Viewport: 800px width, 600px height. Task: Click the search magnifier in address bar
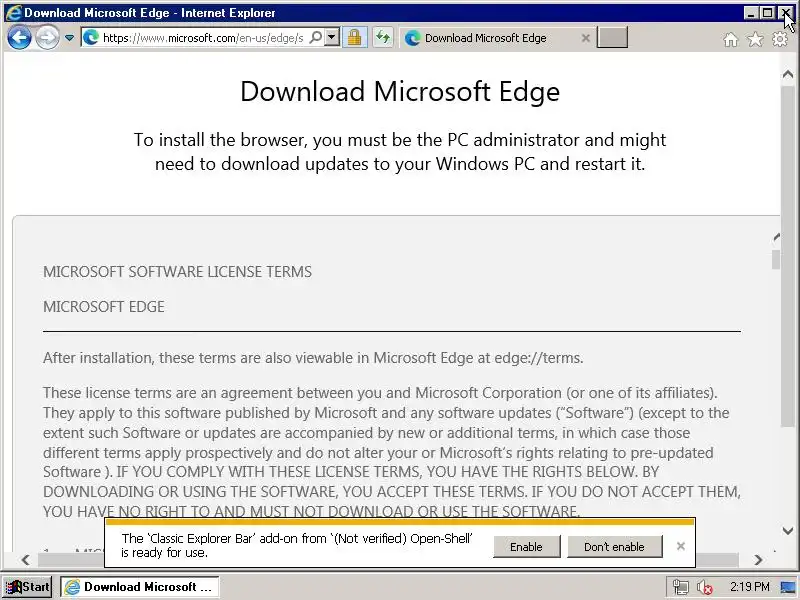pyautogui.click(x=316, y=37)
